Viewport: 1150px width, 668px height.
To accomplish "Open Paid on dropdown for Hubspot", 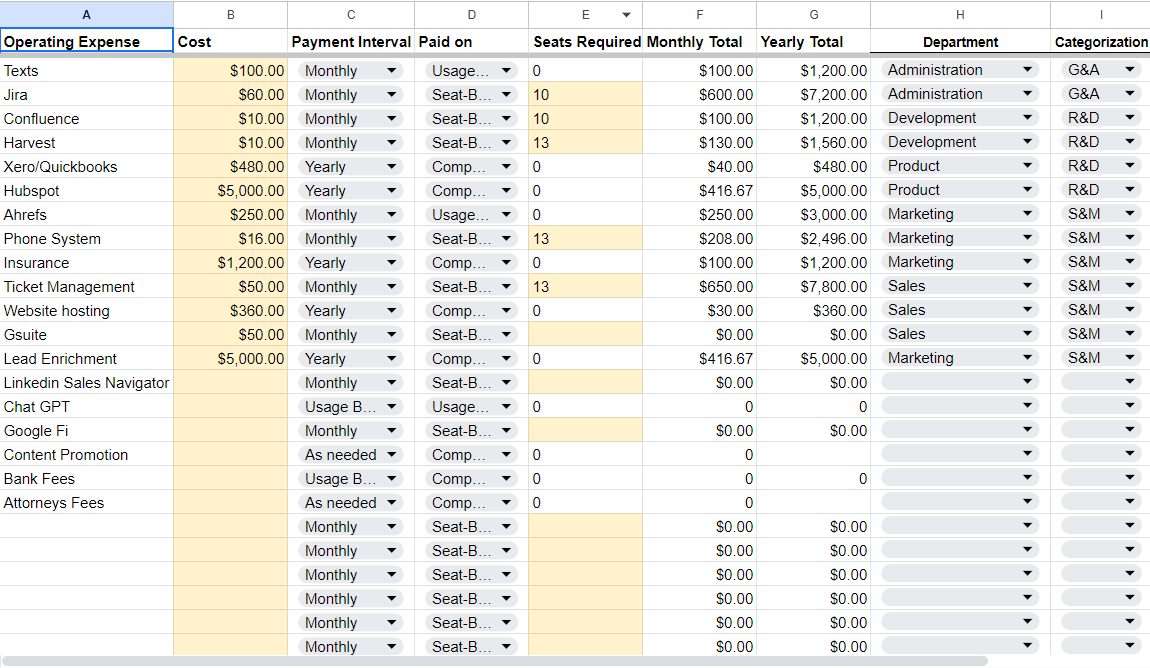I will [471, 191].
